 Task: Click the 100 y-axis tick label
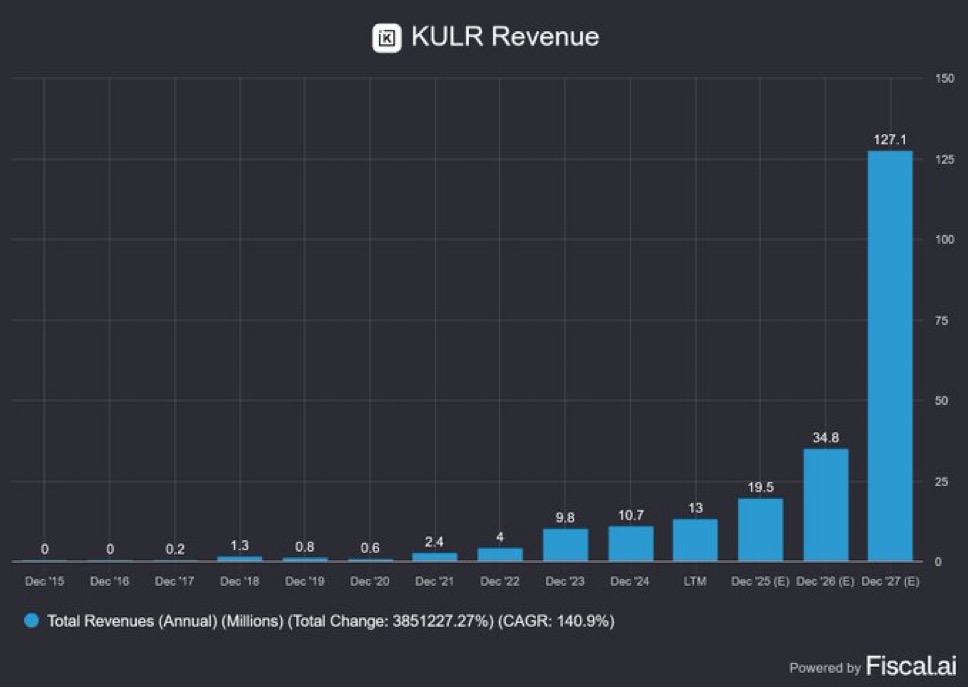(945, 239)
